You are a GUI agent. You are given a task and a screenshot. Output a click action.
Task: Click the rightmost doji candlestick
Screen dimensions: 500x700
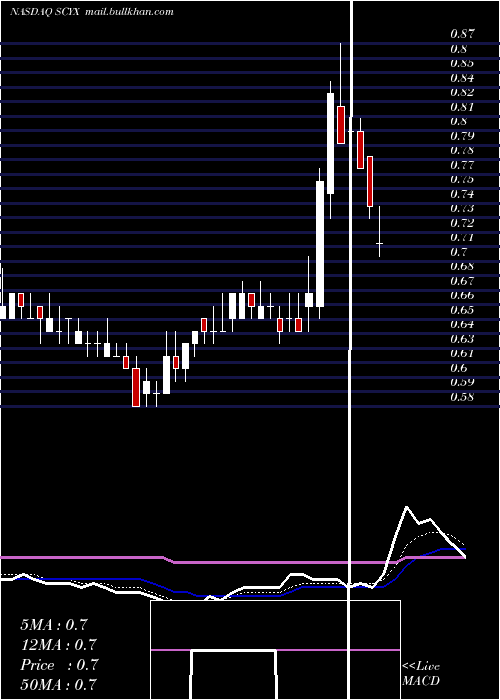pos(379,243)
